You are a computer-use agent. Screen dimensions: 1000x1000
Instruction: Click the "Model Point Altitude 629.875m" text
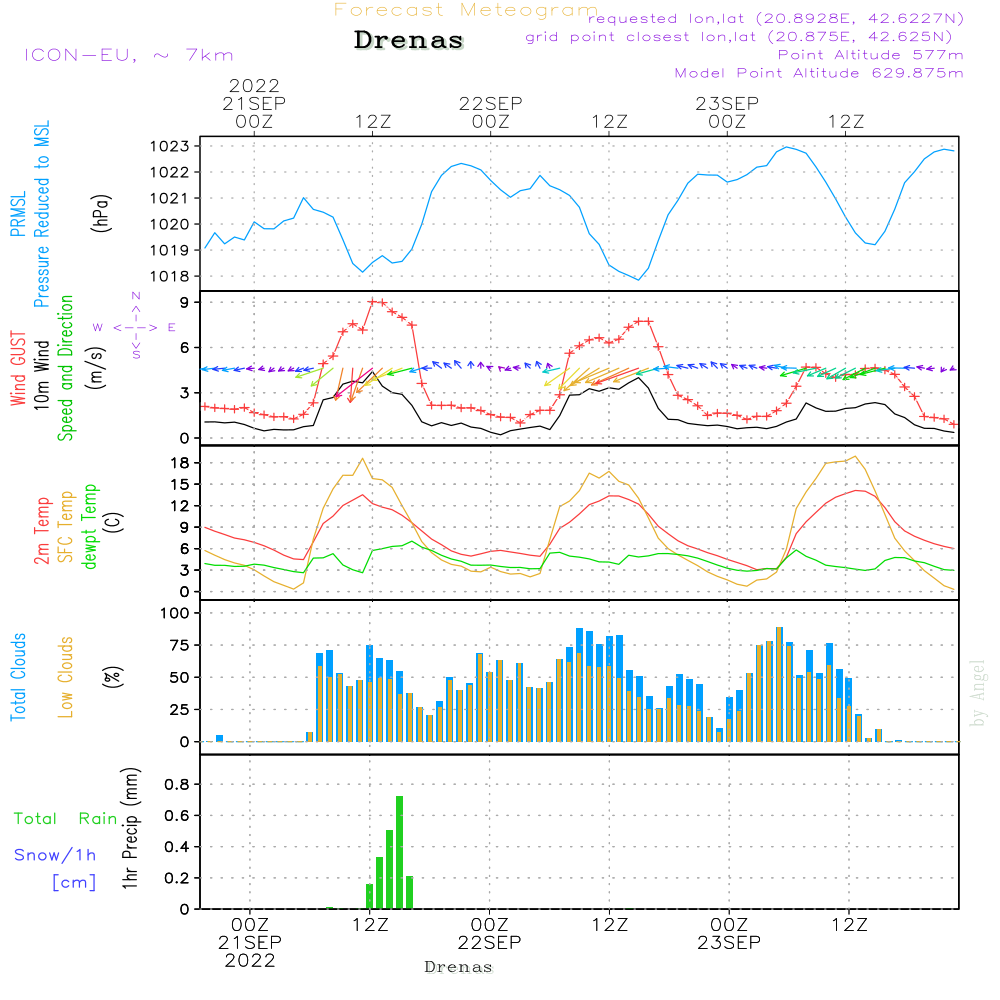[x=819, y=73]
